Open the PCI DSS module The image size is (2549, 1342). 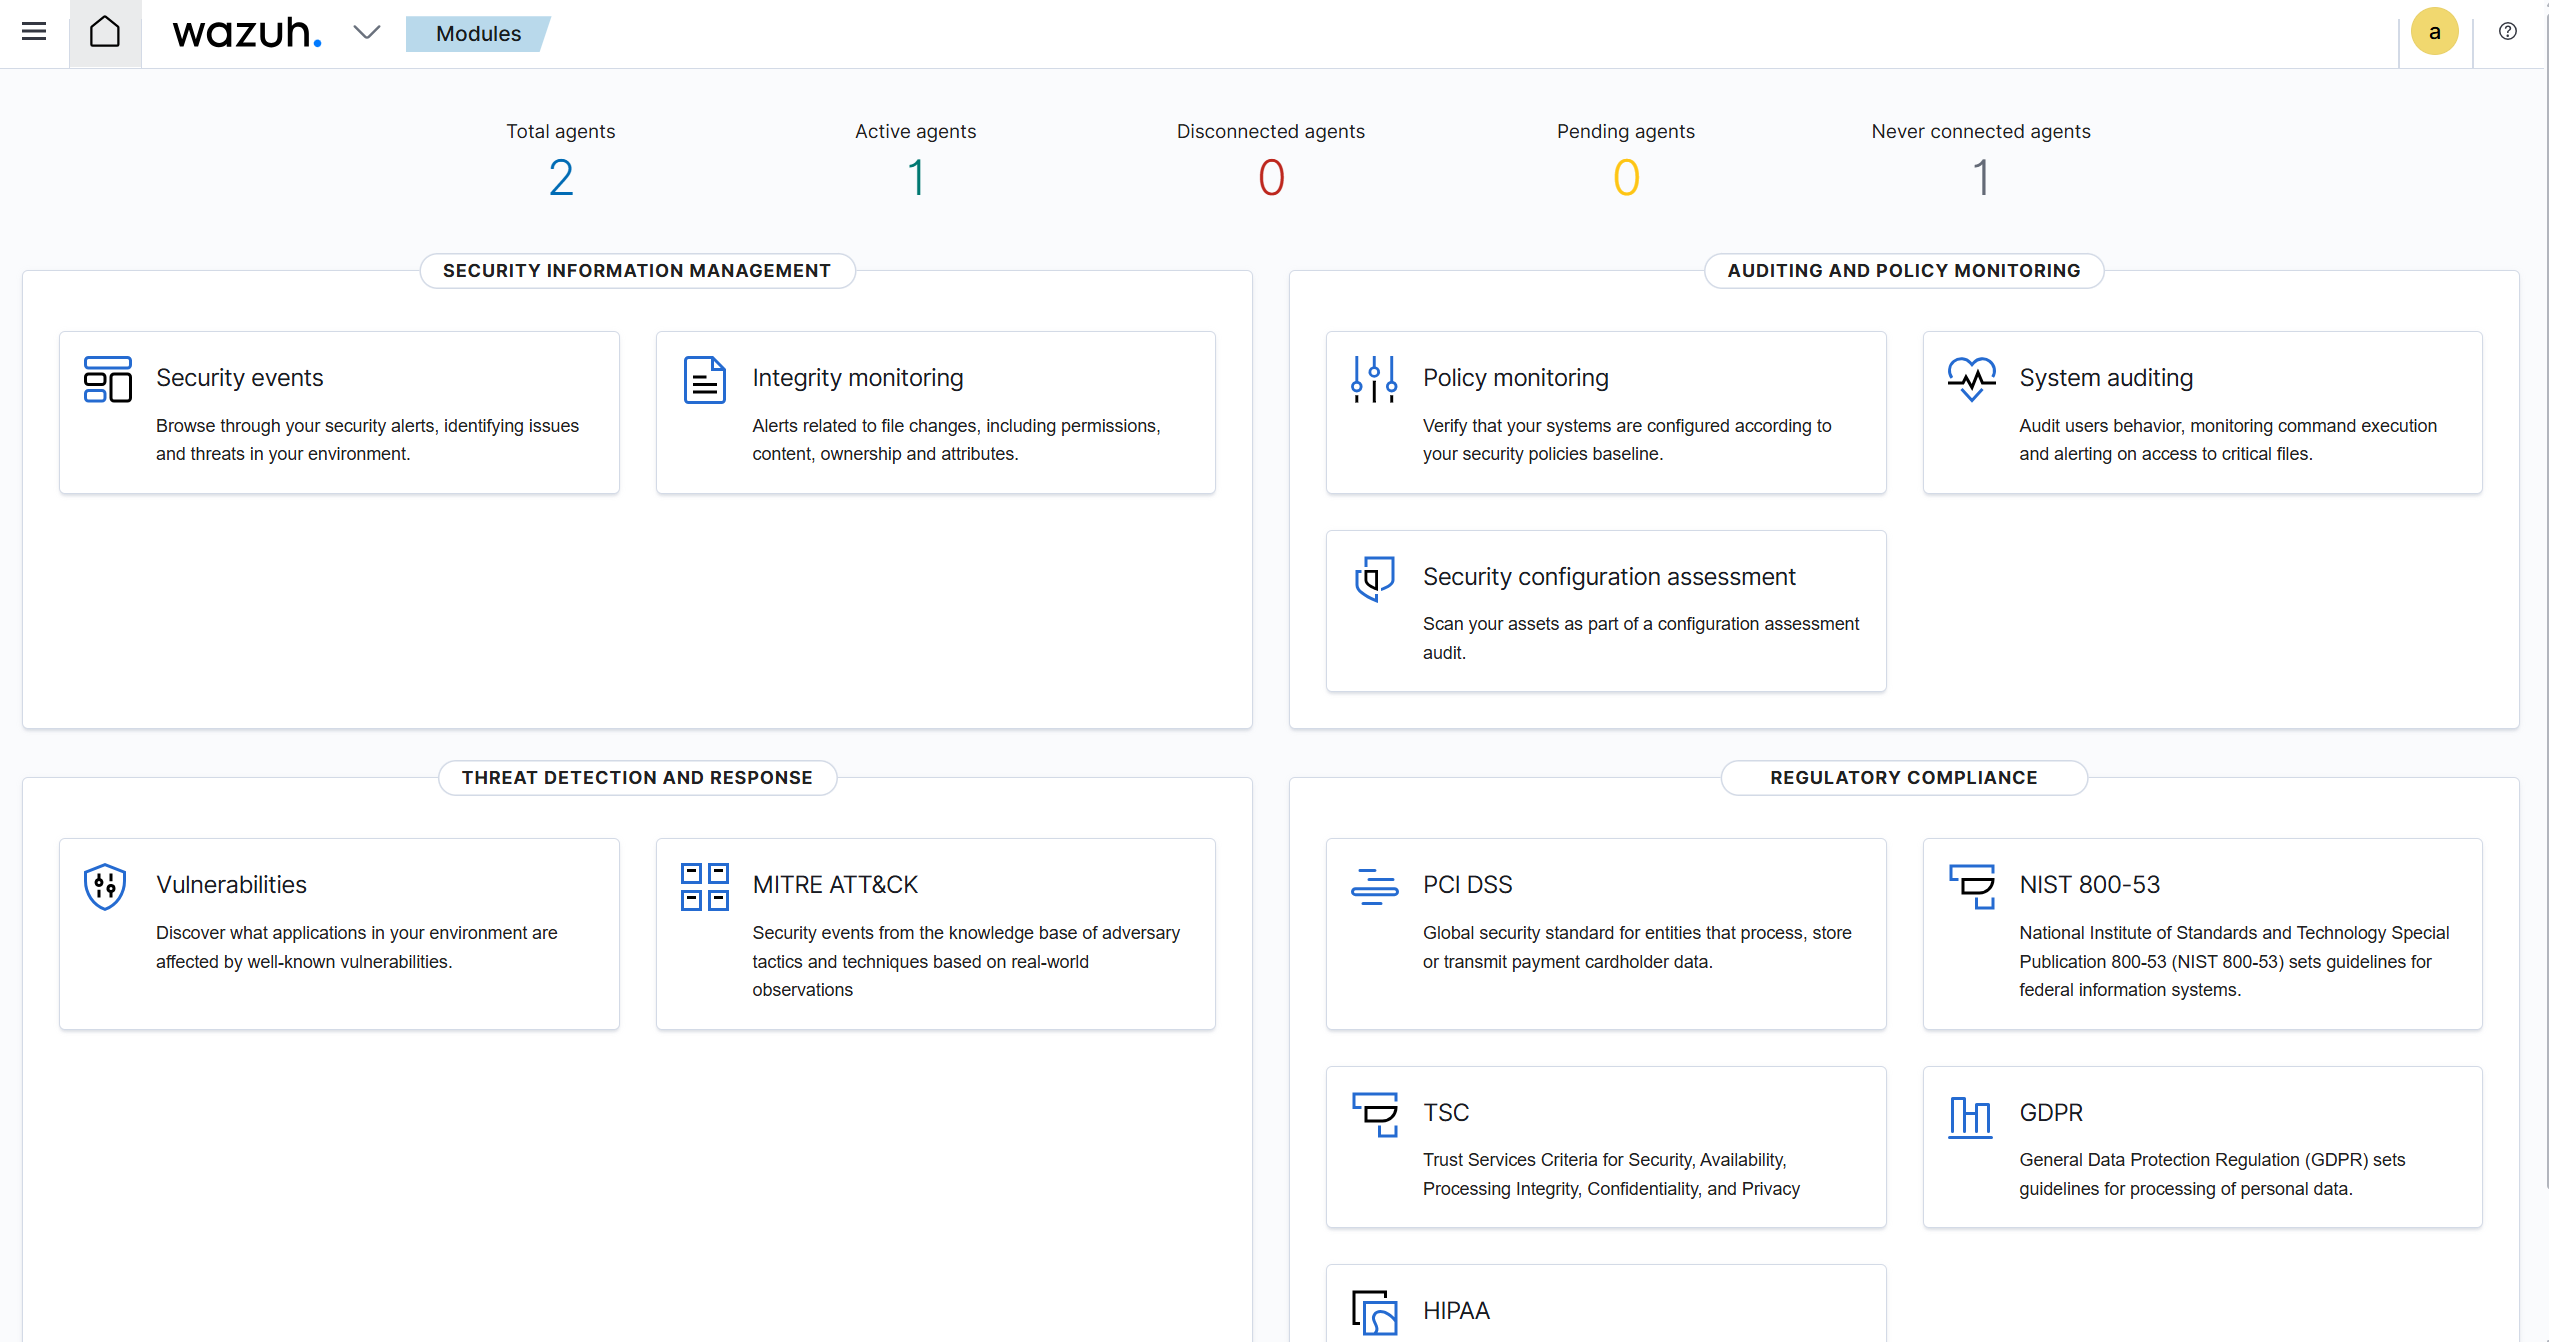[x=1467, y=885]
